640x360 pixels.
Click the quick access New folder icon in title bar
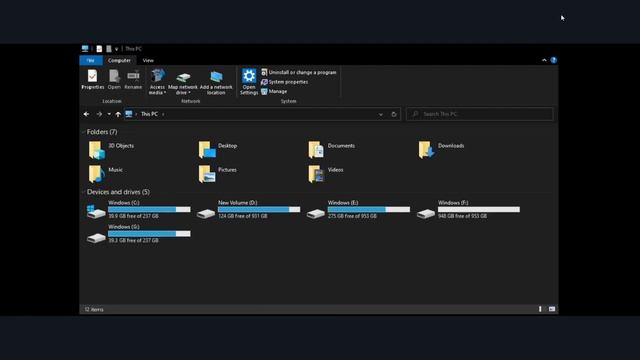point(109,49)
